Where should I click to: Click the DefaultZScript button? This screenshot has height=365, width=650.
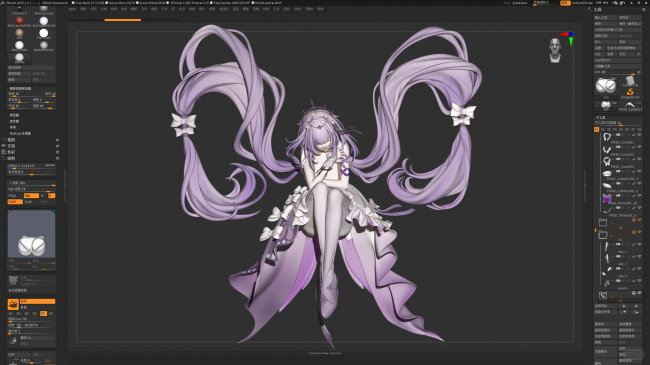[582, 3]
